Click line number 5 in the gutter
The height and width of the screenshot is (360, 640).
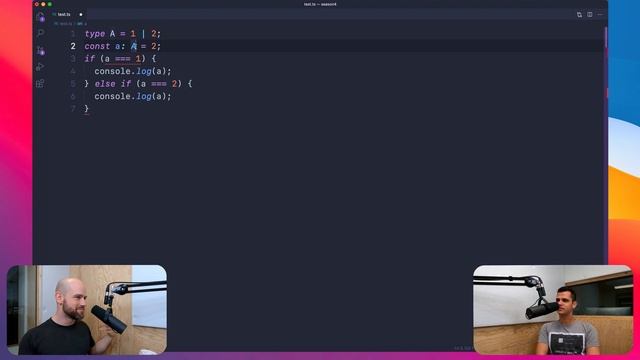pos(73,84)
